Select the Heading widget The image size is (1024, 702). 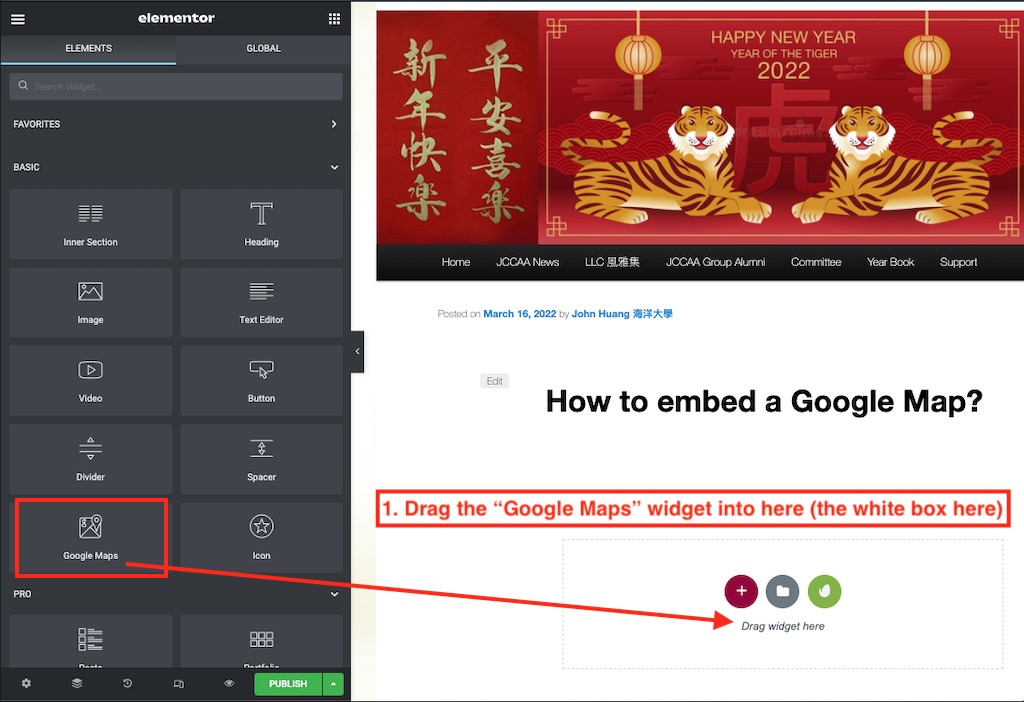click(261, 224)
